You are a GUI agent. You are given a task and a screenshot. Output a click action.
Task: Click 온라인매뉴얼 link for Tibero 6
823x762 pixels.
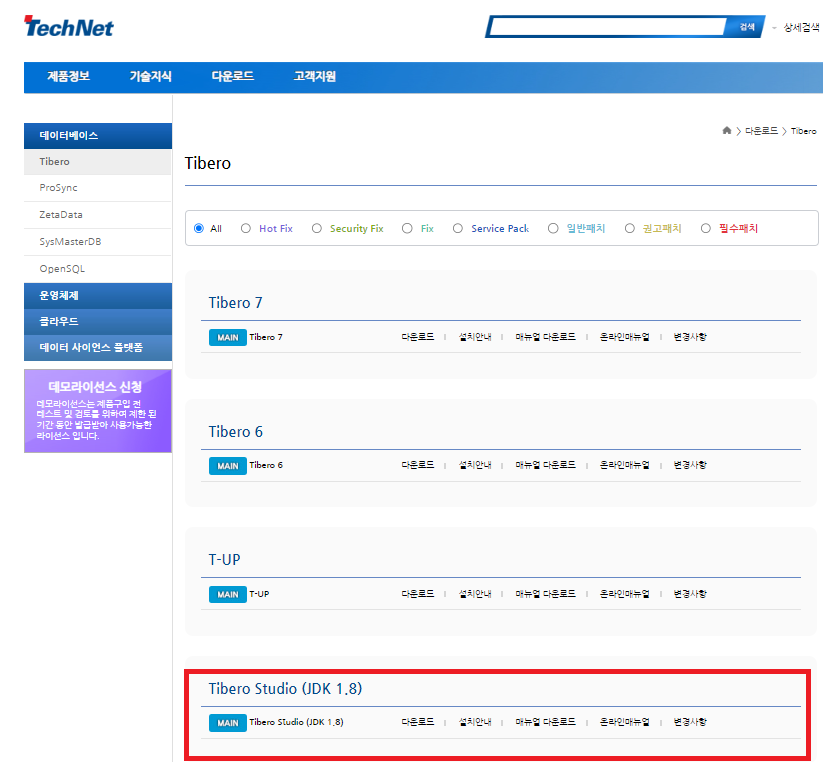(x=625, y=465)
